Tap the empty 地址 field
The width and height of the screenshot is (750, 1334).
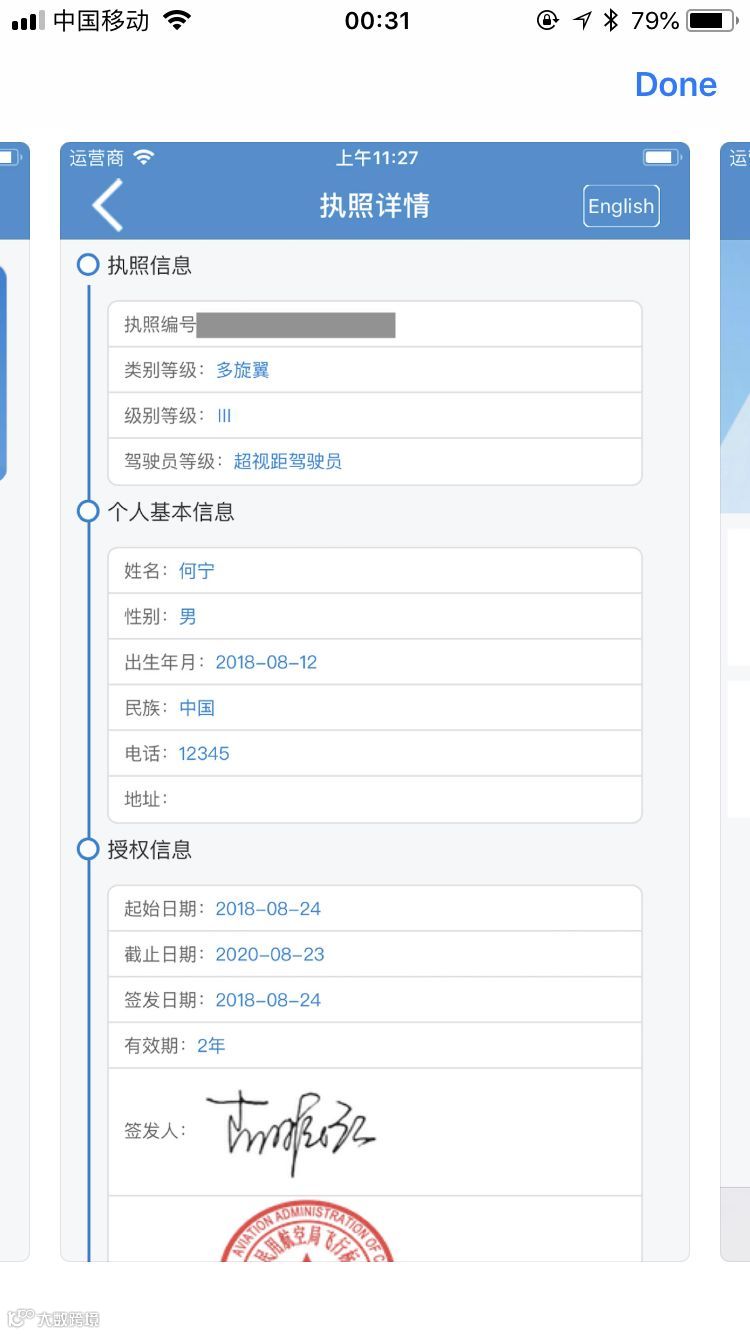pyautogui.click(x=375, y=799)
